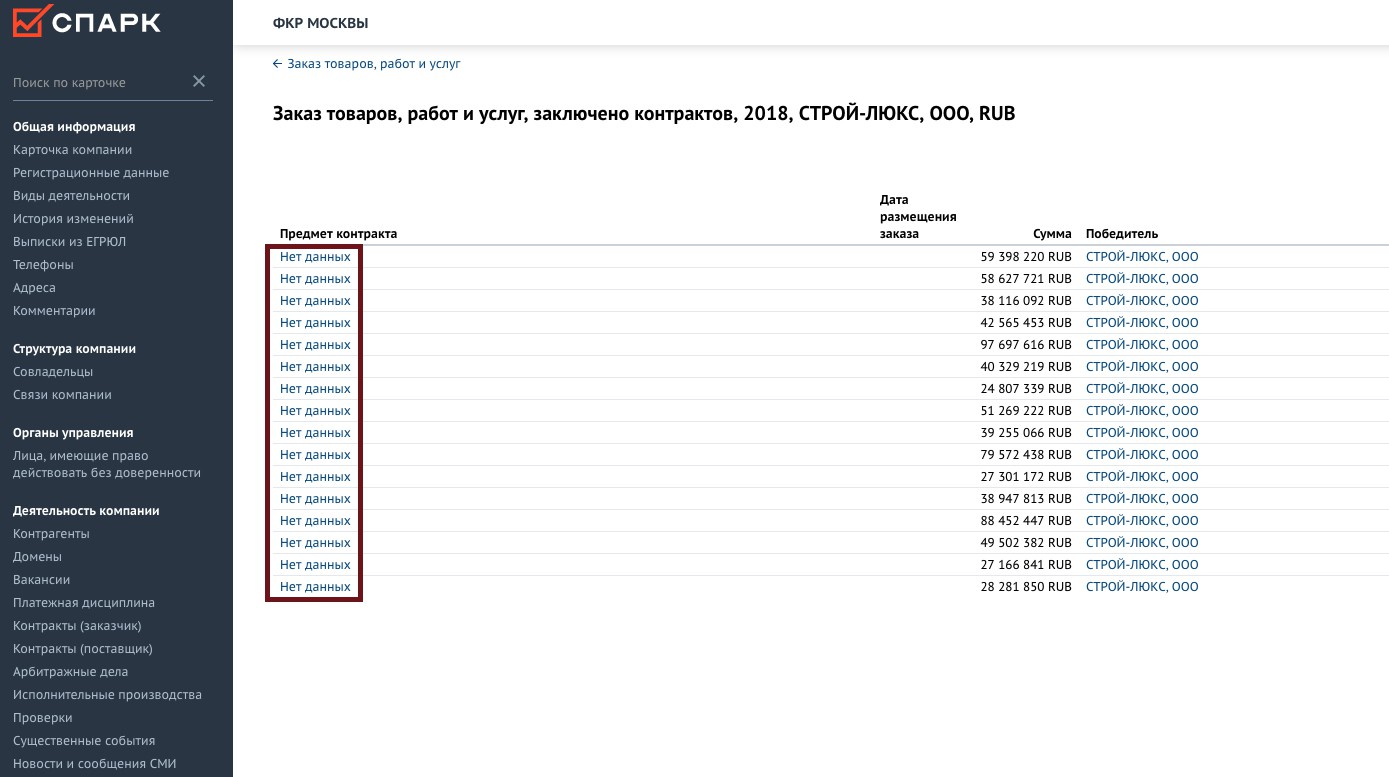This screenshot has width=1389, height=777.
Task: Open Контракты (поставщик) section
Action: [x=83, y=649]
